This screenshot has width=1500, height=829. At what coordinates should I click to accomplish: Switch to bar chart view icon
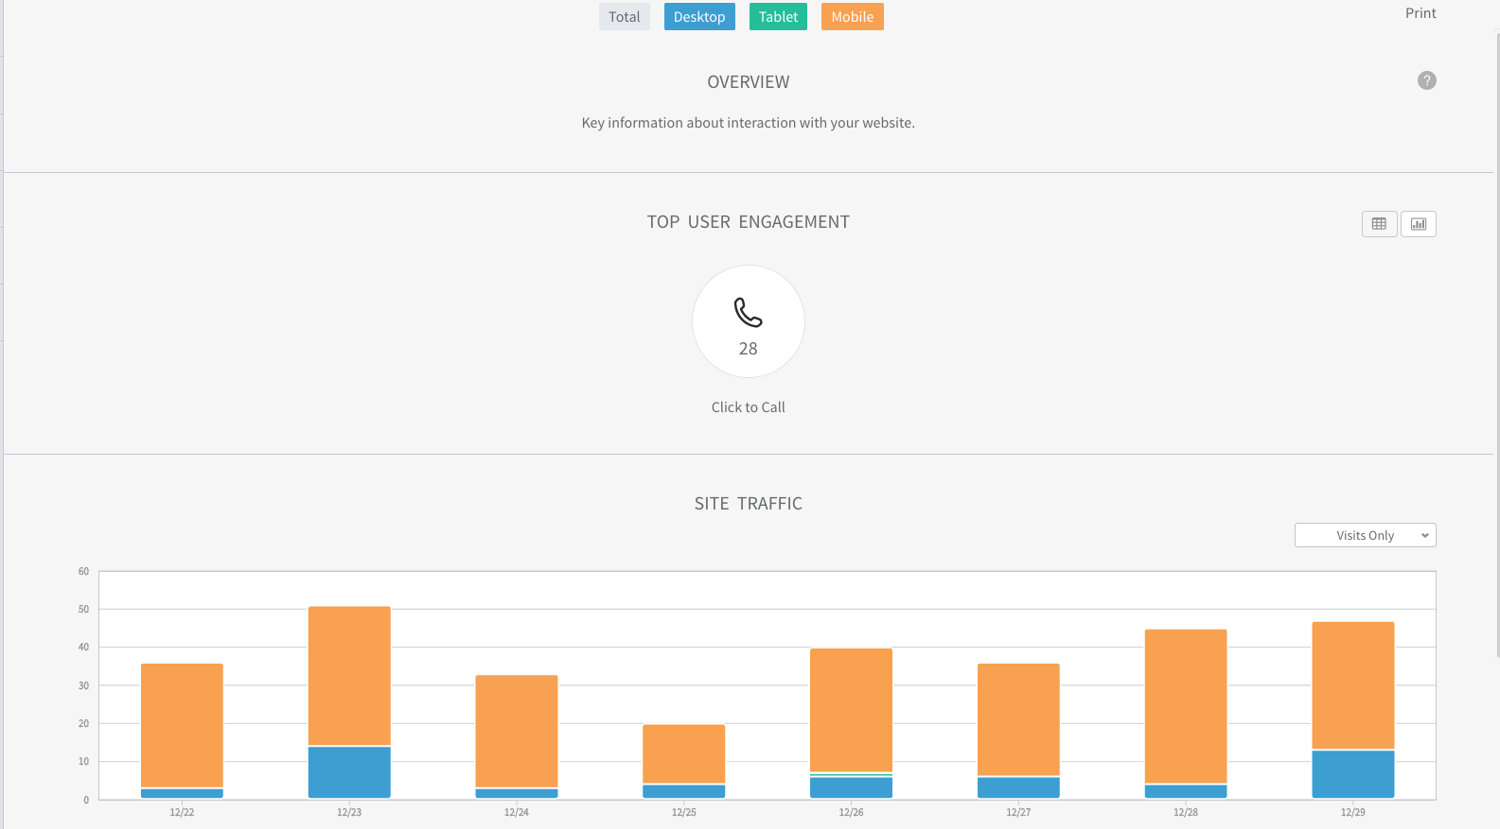[x=1418, y=224]
